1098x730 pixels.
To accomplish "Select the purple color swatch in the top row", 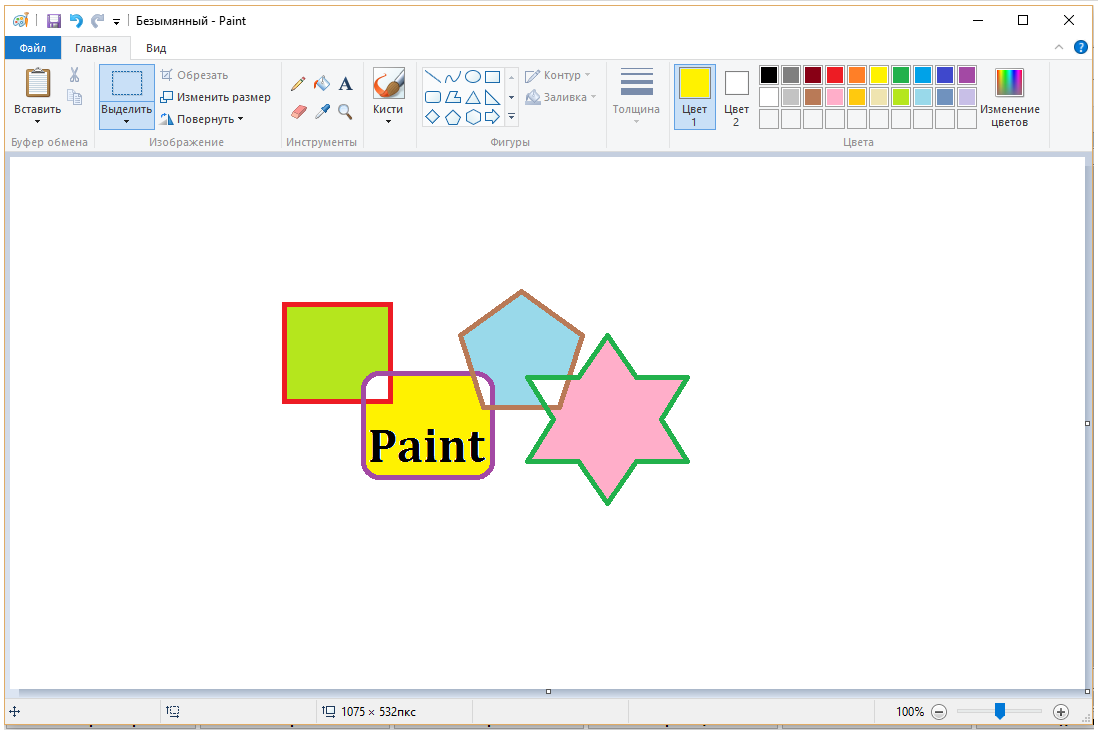I will click(967, 75).
